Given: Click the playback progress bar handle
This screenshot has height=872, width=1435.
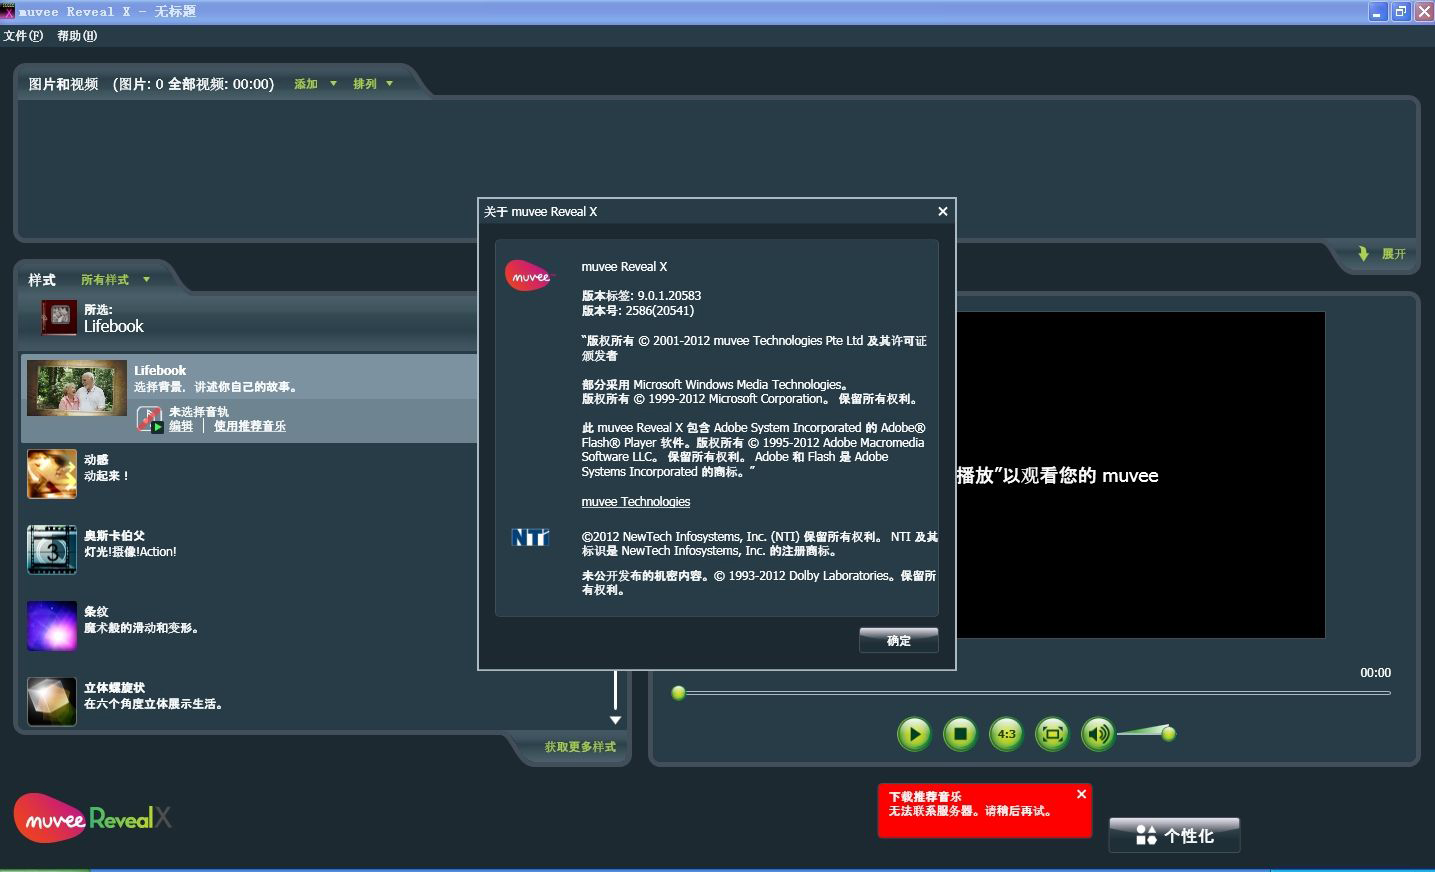Looking at the screenshot, I should 678,693.
